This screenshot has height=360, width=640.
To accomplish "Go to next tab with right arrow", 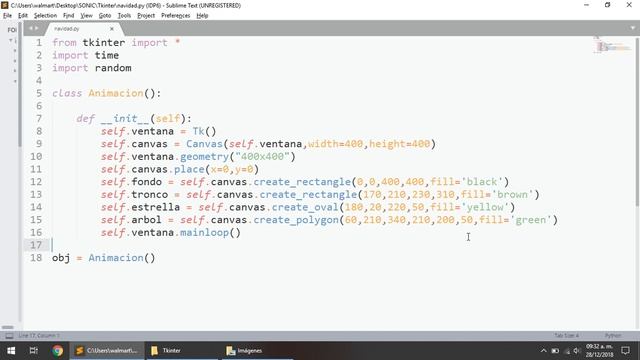I will point(36,28).
